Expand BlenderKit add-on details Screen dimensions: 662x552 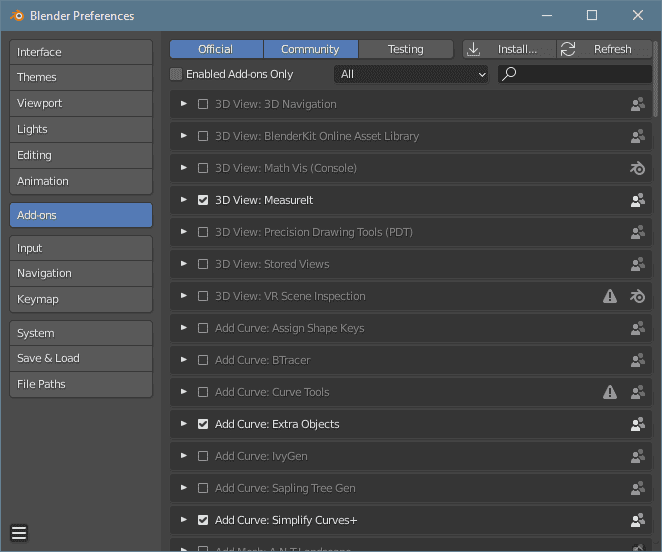tap(184, 136)
